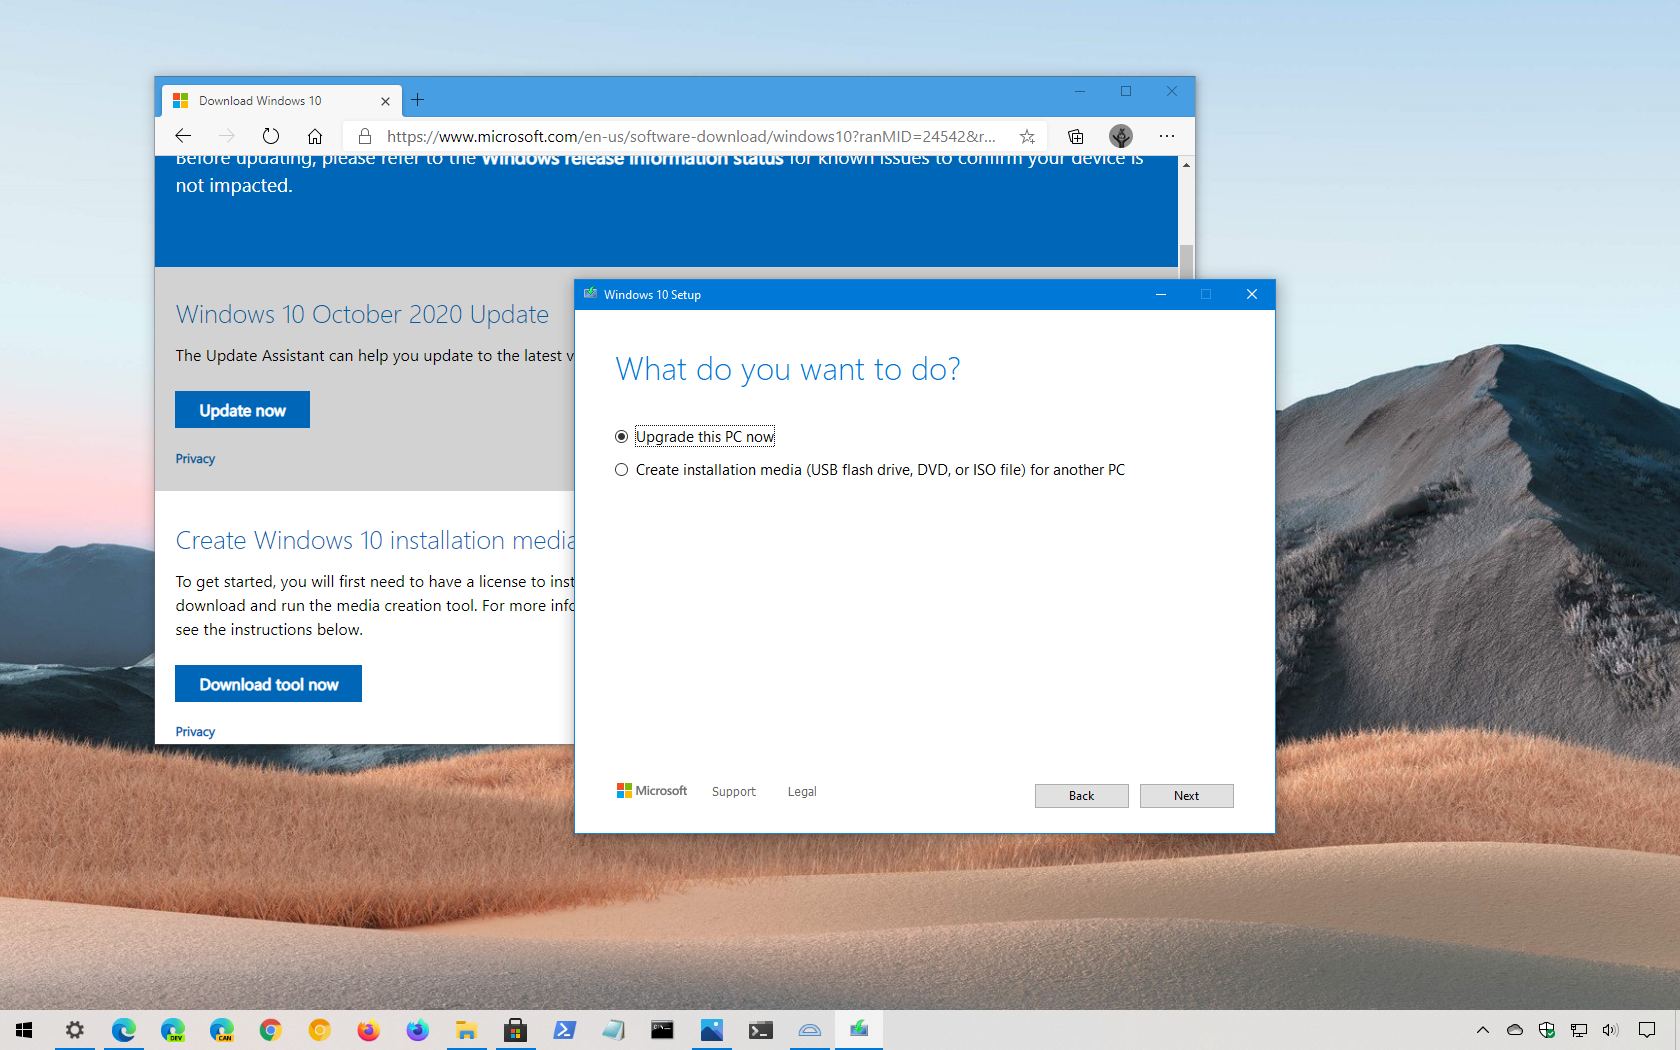Open Privacy link under Download tool now
Viewport: 1680px width, 1050px height.
point(195,732)
